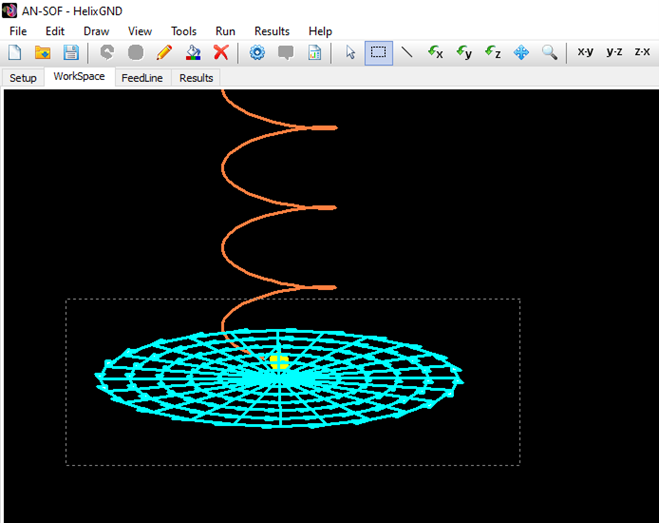Image resolution: width=659 pixels, height=523 pixels.
Task: Open the View menu
Action: (x=140, y=31)
